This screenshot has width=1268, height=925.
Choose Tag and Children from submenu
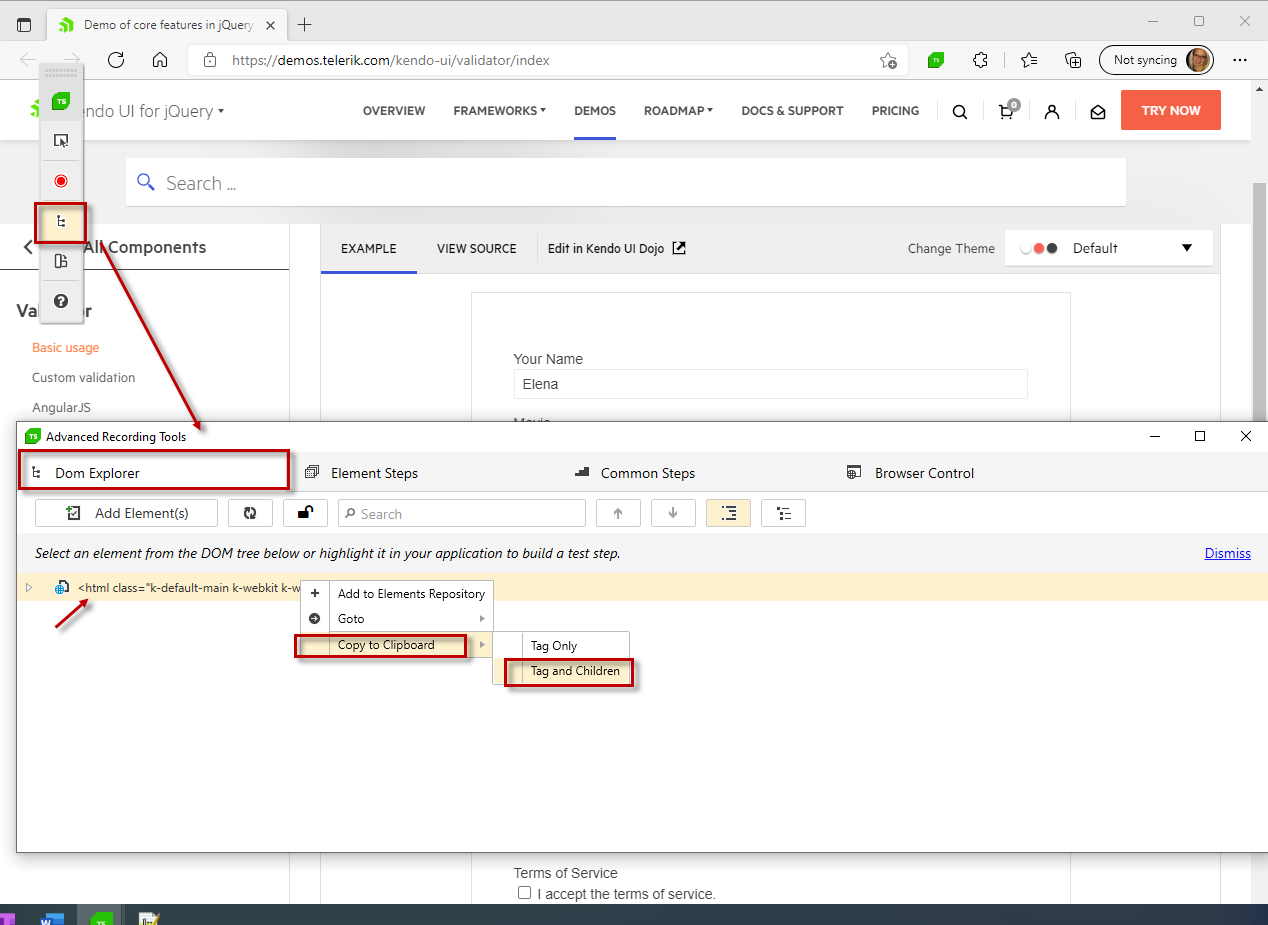click(575, 671)
